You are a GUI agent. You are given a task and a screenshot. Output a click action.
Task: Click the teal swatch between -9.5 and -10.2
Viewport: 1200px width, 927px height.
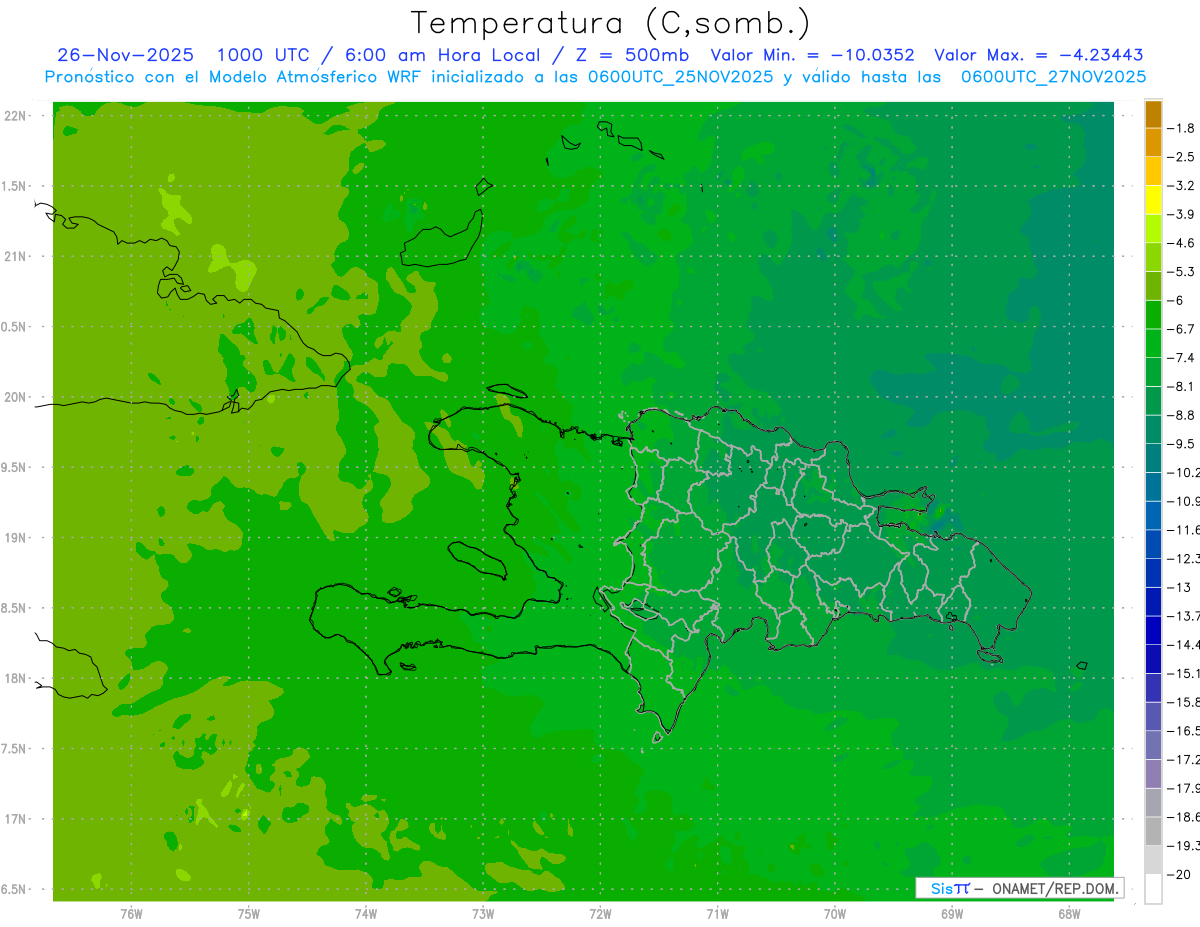coord(1153,458)
